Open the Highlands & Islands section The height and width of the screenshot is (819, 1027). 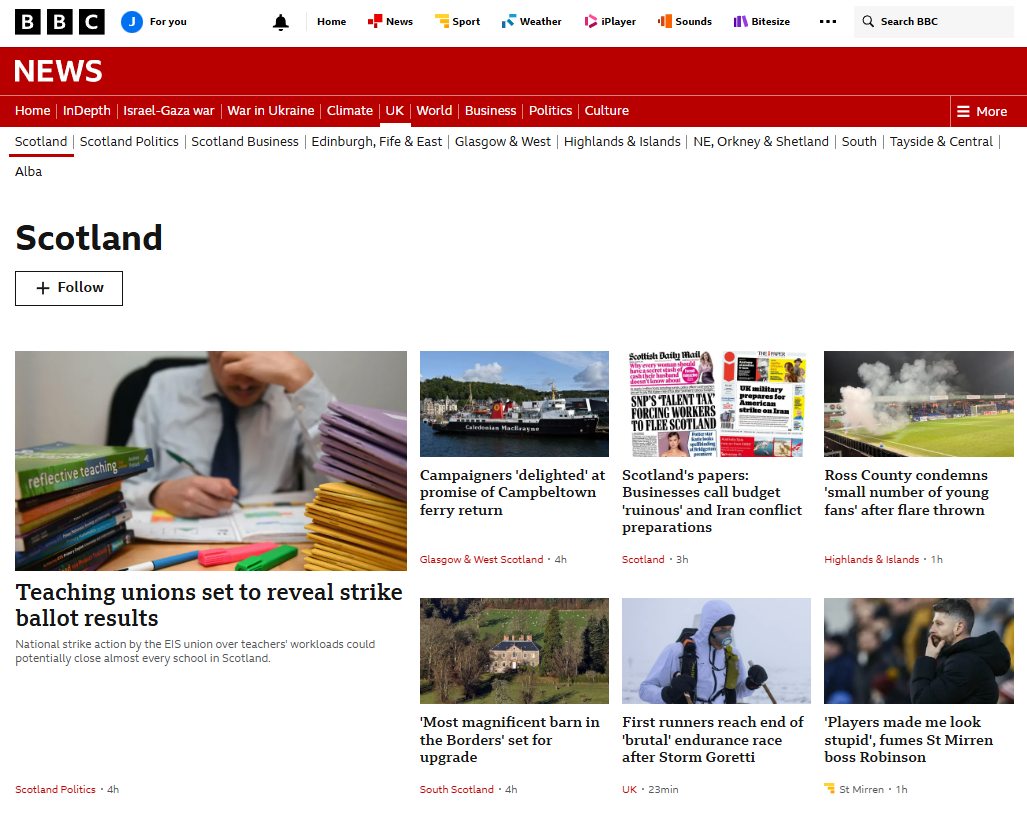pyautogui.click(x=622, y=142)
